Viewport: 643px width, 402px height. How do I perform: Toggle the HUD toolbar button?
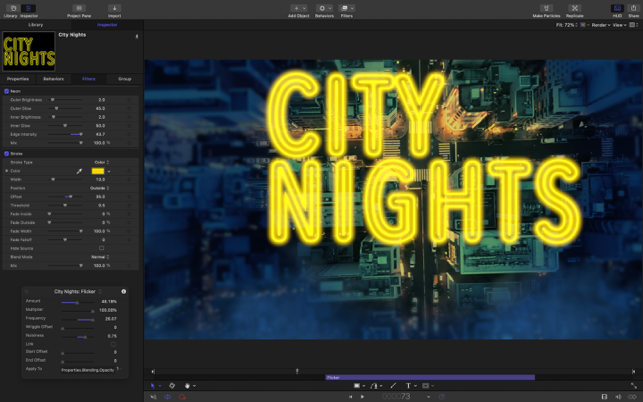tap(616, 9)
